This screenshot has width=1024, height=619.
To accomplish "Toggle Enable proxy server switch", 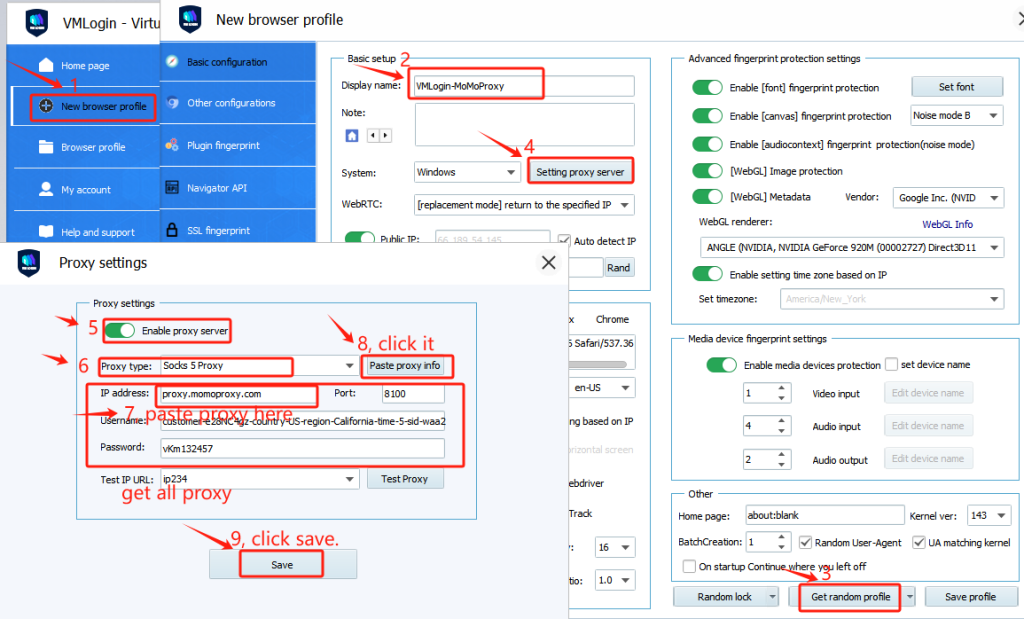I will [x=120, y=330].
